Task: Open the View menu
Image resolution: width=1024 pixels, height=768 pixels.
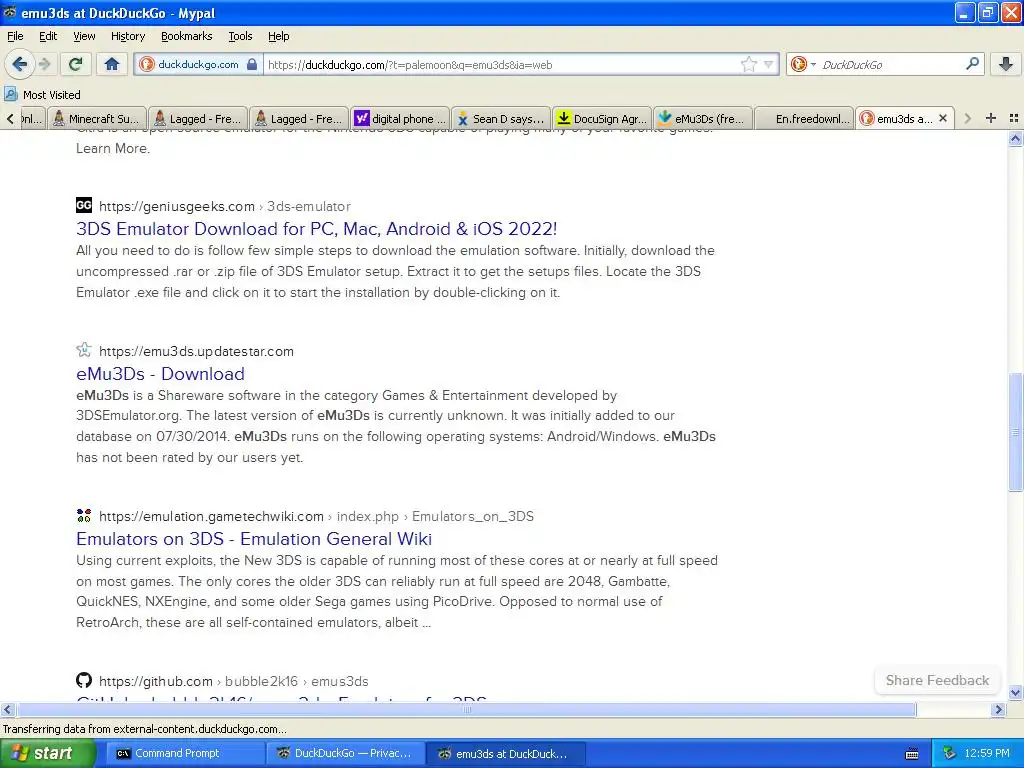Action: pos(84,36)
